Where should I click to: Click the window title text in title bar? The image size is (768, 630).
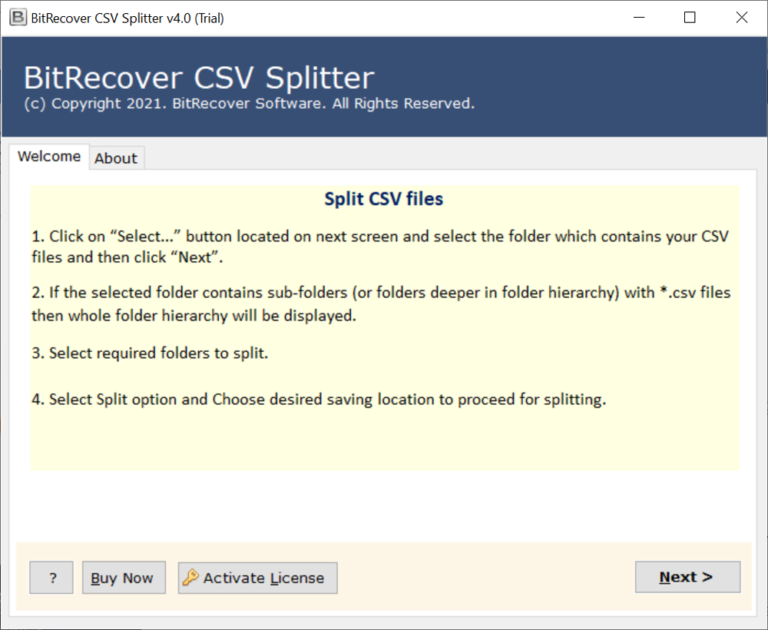127,18
